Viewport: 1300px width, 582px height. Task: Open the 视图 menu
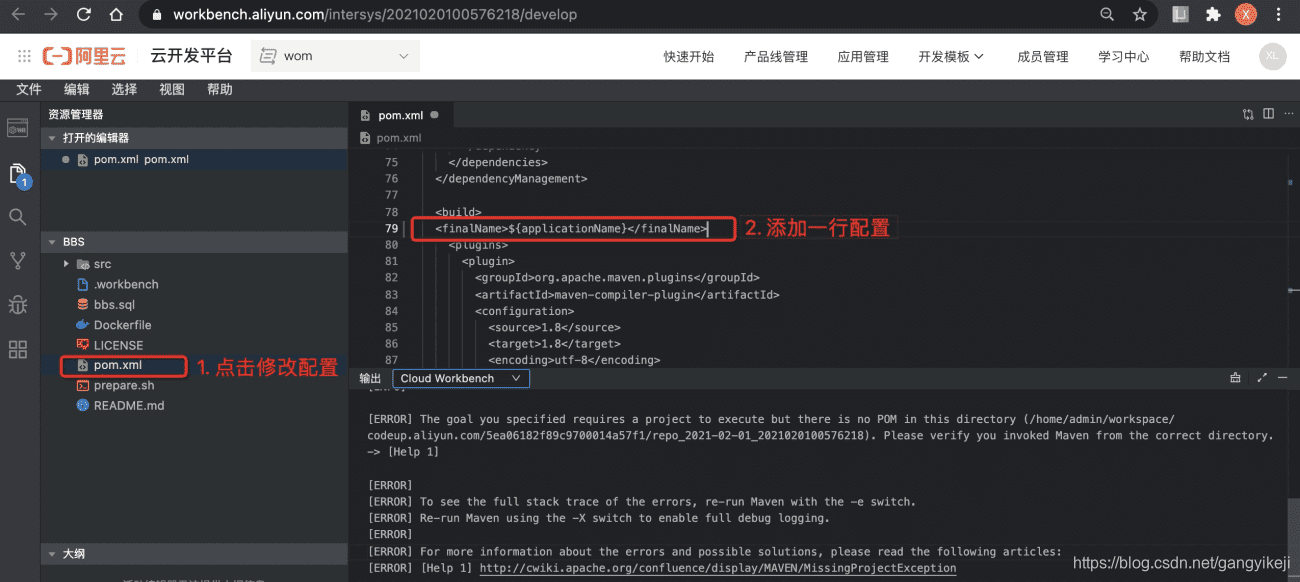[x=172, y=89]
